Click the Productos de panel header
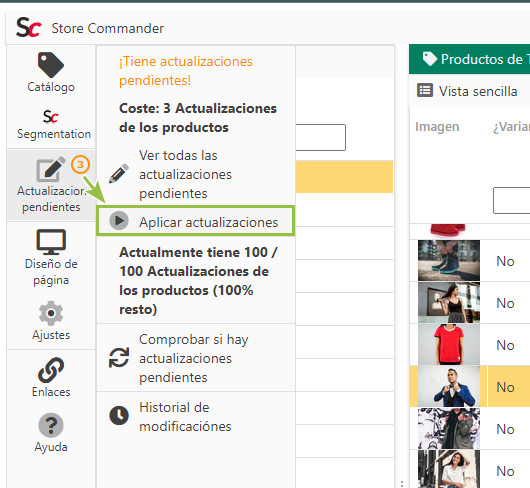This screenshot has height=488, width=530. coord(470,59)
